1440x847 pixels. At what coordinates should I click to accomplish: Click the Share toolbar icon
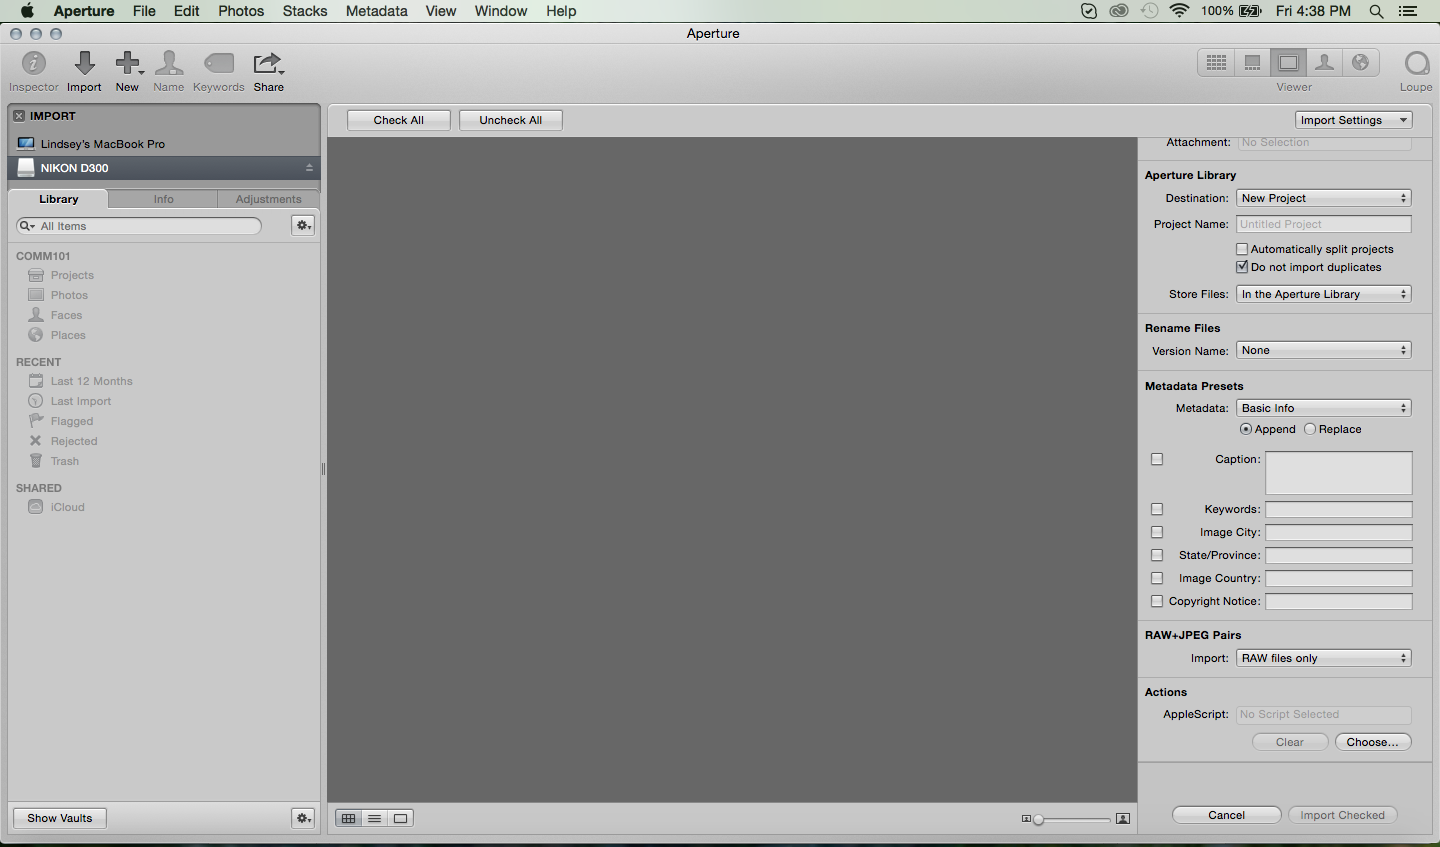pyautogui.click(x=268, y=64)
